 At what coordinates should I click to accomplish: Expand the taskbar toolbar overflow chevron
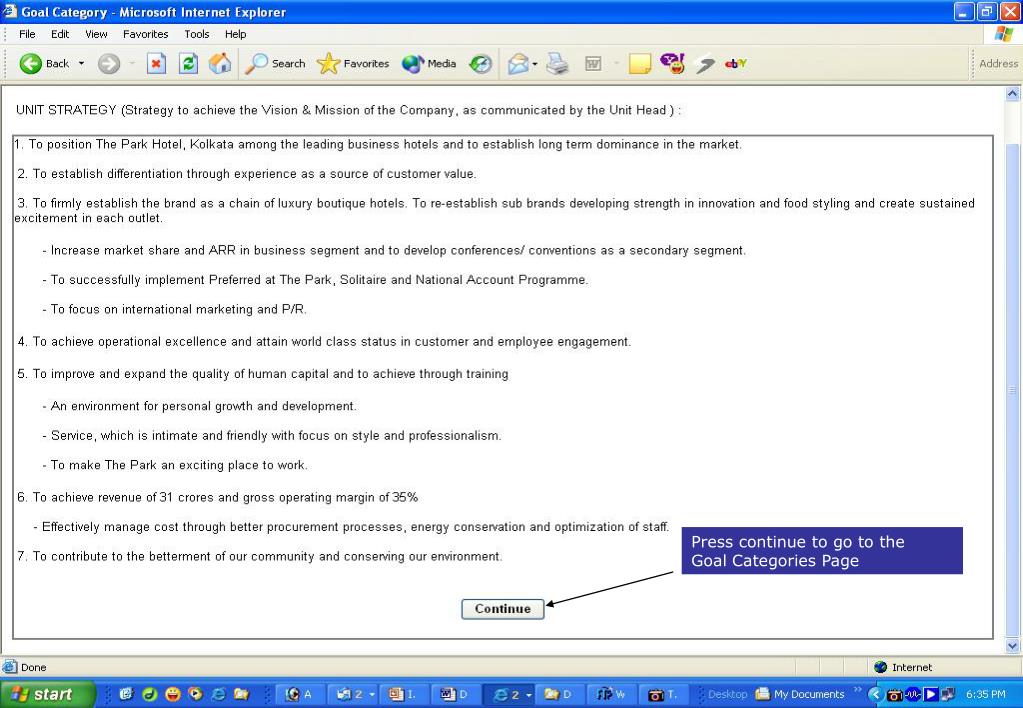(857, 689)
